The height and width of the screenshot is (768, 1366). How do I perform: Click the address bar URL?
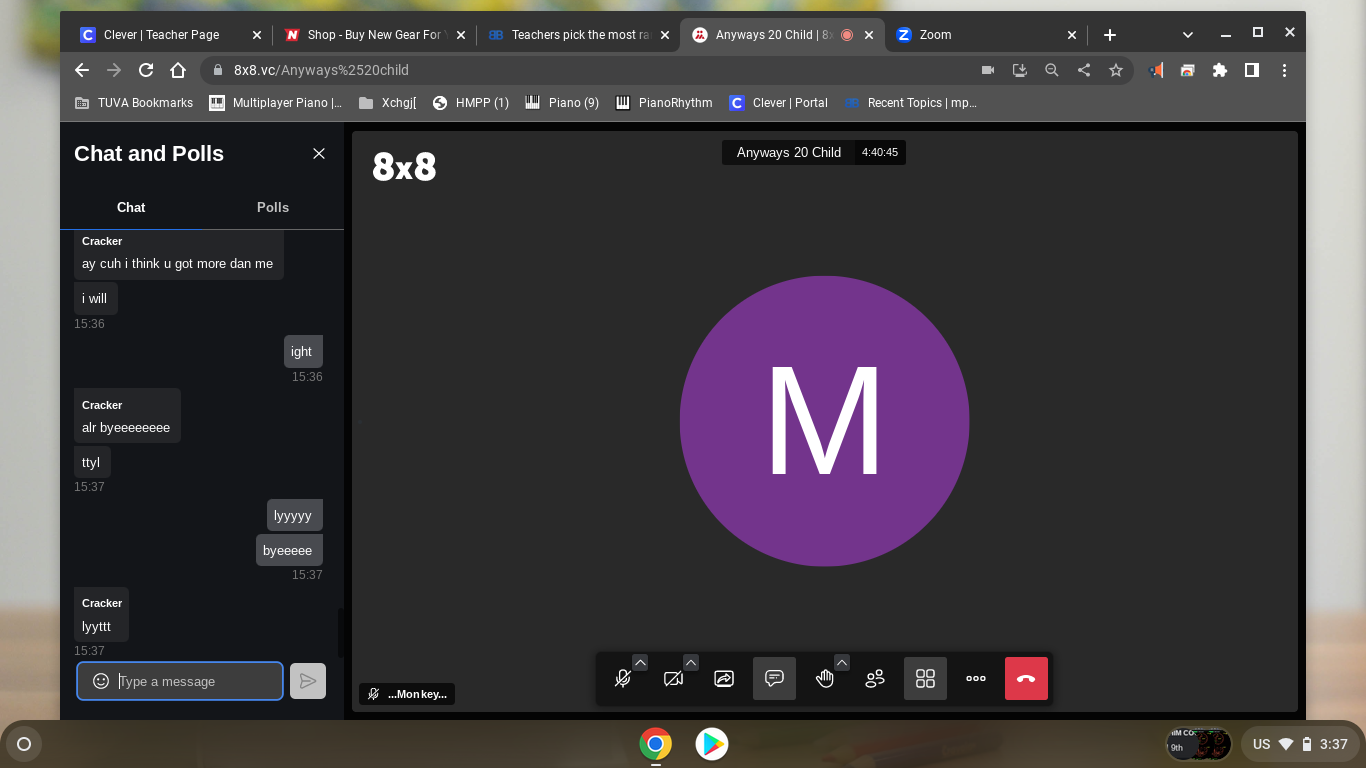[x=321, y=70]
